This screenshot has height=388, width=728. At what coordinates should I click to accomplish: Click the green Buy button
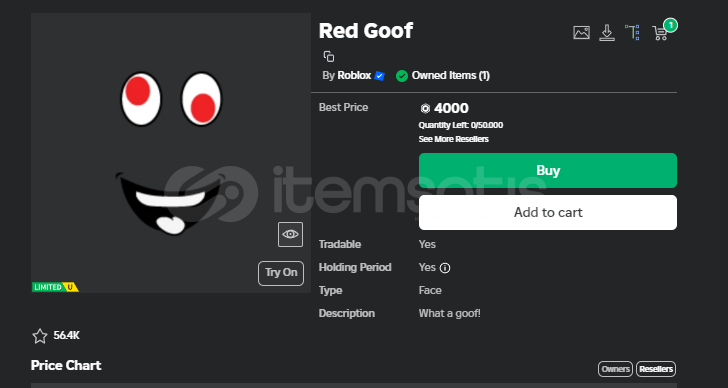[548, 170]
